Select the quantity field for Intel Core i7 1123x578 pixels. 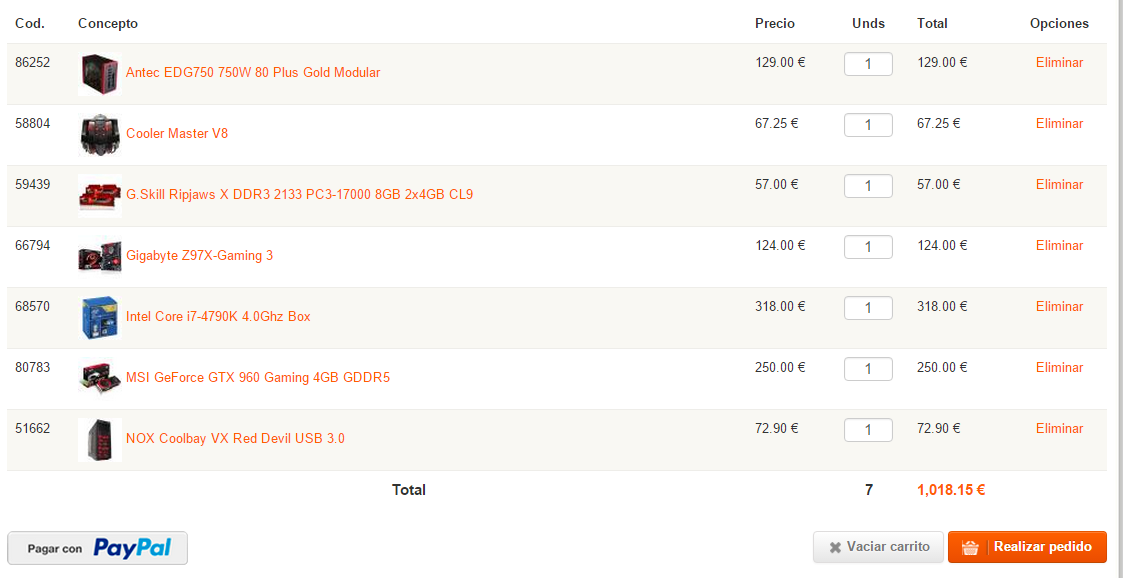(868, 307)
